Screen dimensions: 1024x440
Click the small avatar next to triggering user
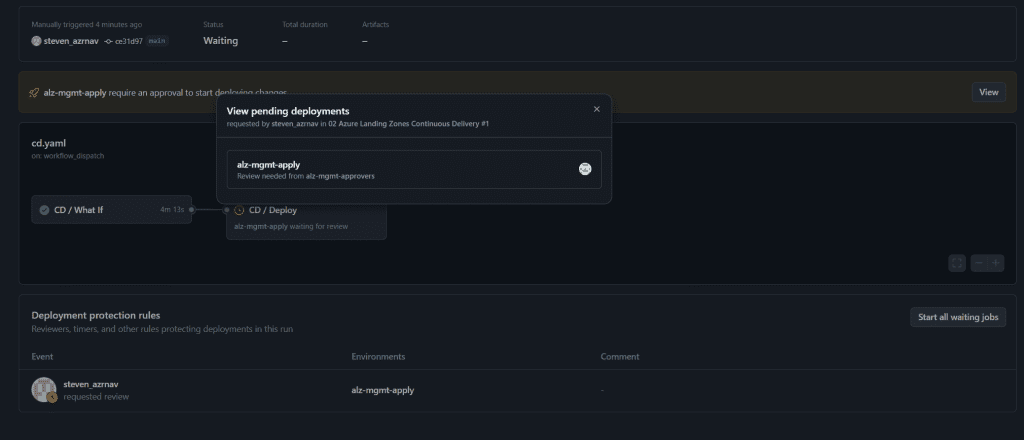[x=36, y=41]
